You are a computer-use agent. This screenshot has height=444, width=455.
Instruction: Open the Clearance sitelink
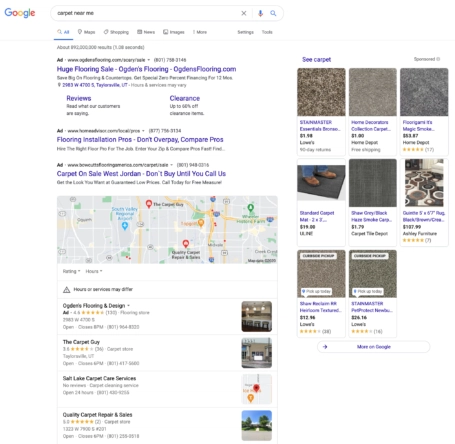click(x=185, y=98)
